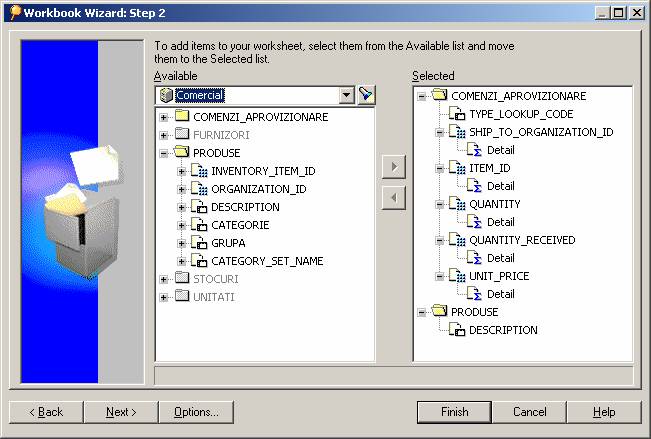Open the Options dialog
This screenshot has height=439, width=651.
pos(196,412)
